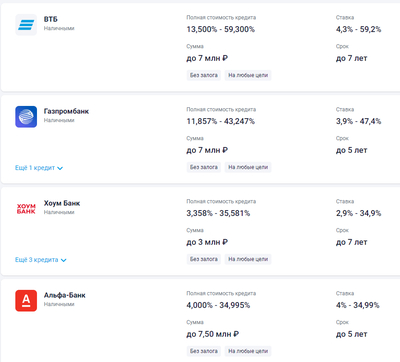The width and height of the screenshot is (400, 362).
Task: Click "Без залога" tag in Газпромбанк card
Action: 204,167
